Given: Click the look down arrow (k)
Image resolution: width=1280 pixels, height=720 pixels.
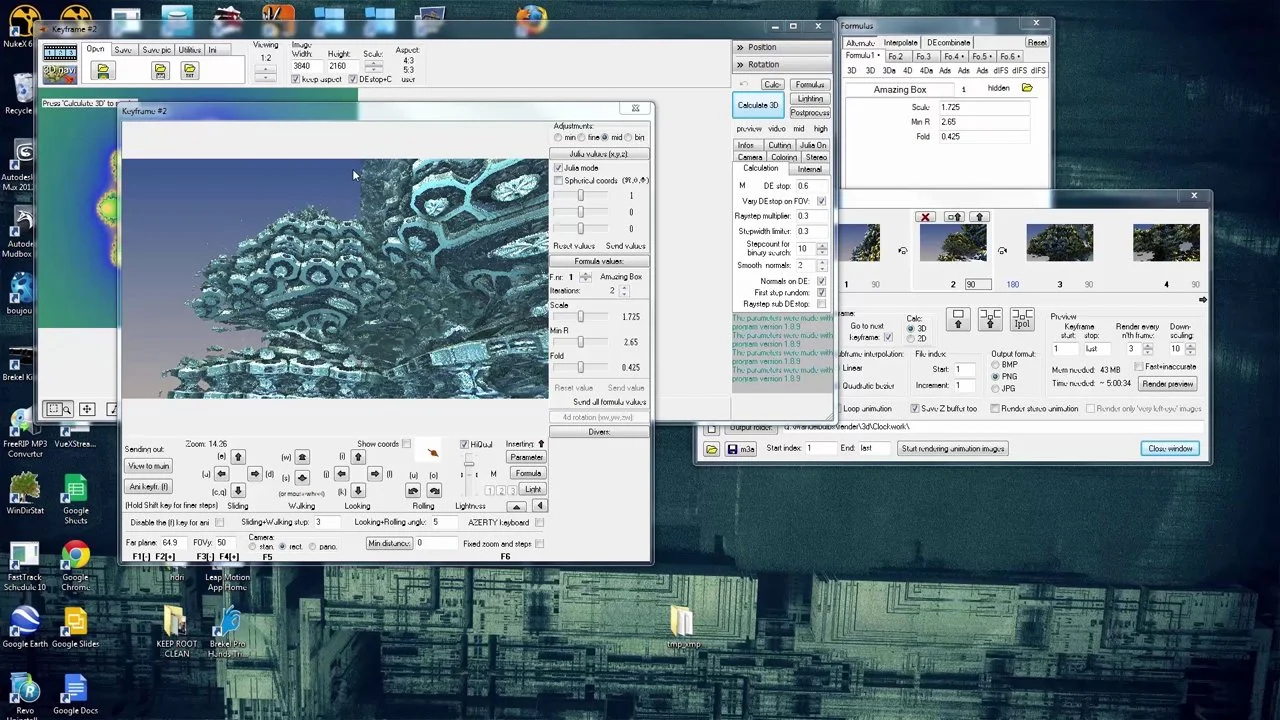Looking at the screenshot, I should point(358,491).
